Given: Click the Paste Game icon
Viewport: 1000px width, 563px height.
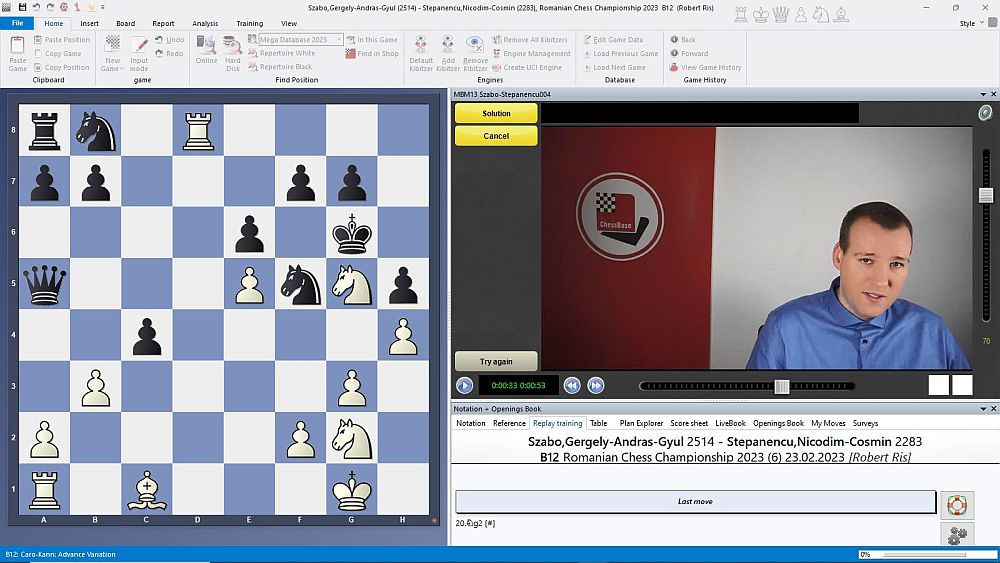Looking at the screenshot, I should pyautogui.click(x=18, y=52).
